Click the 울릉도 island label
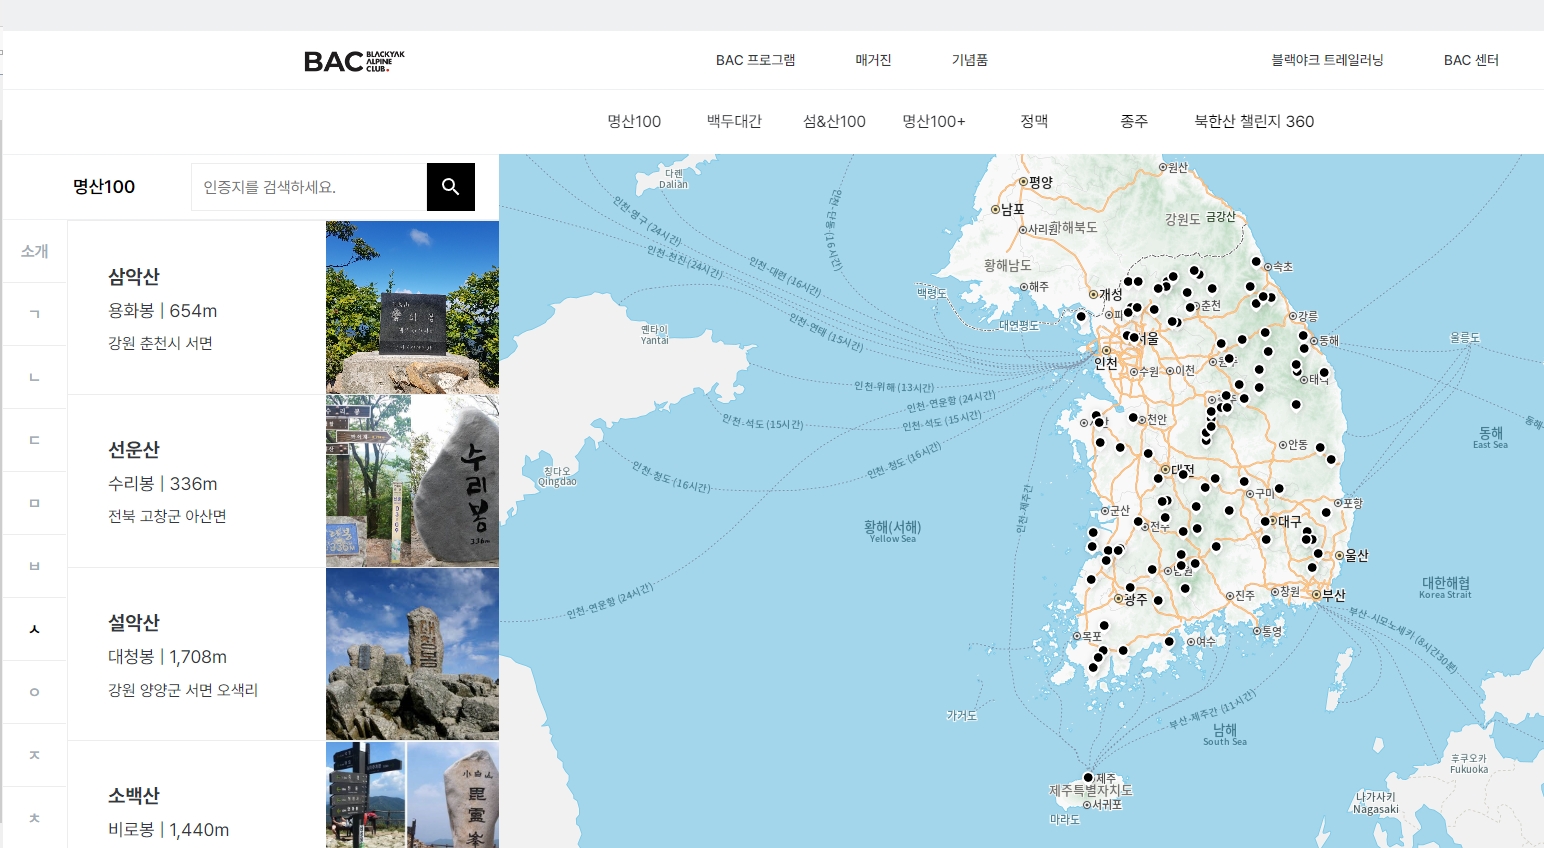This screenshot has width=1544, height=848. [1465, 338]
